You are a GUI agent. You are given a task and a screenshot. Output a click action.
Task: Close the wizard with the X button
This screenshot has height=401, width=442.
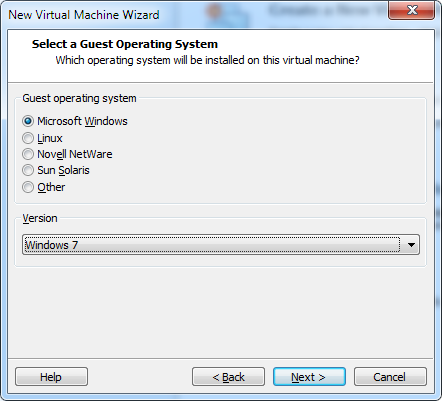click(412, 10)
